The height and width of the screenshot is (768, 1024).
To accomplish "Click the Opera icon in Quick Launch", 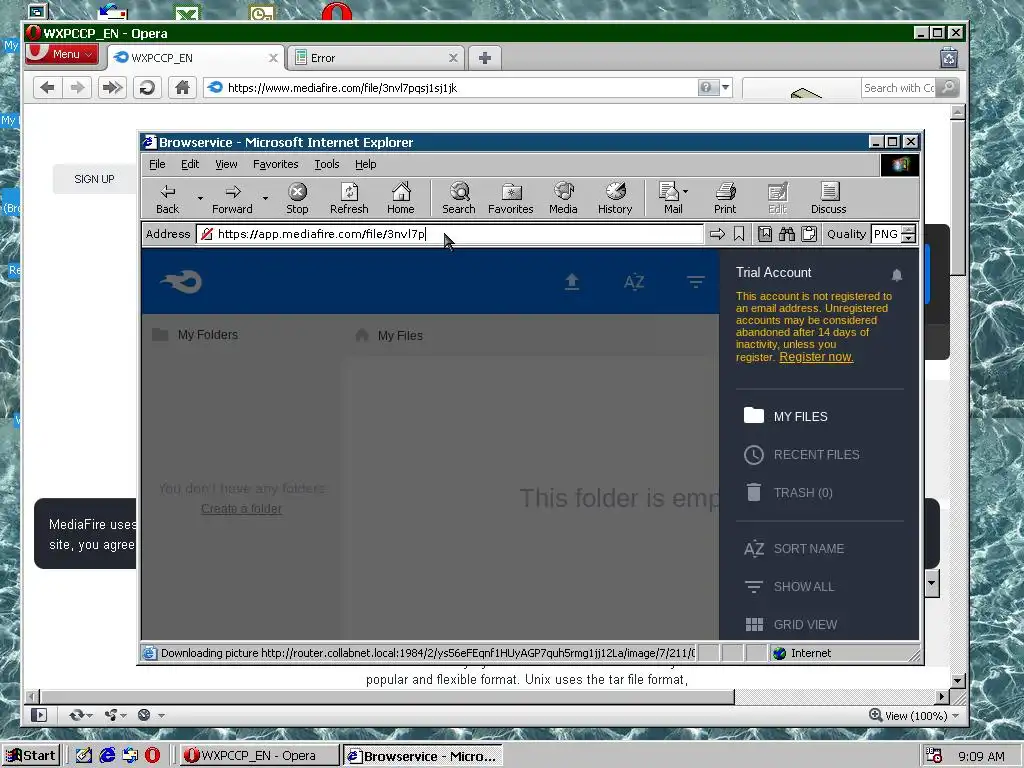I will coord(152,756).
